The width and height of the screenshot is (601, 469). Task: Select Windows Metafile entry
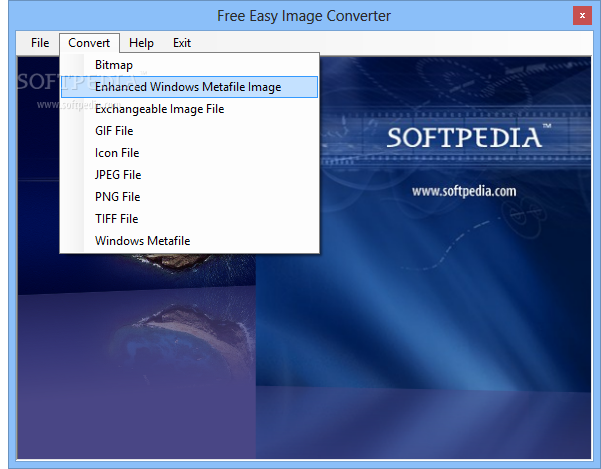[189, 241]
